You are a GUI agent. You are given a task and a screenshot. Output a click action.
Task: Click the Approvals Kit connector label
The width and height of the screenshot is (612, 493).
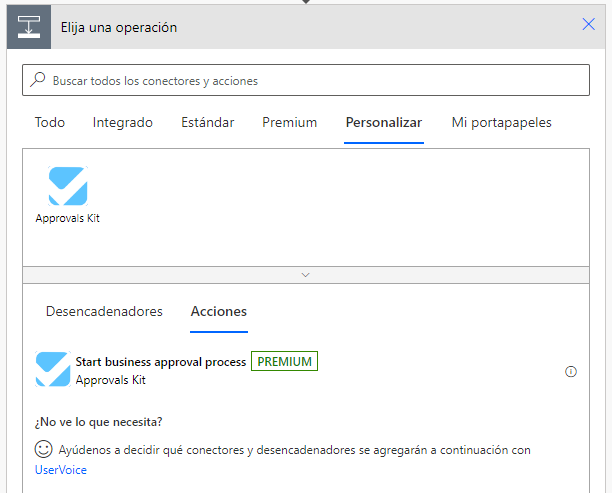tap(68, 218)
